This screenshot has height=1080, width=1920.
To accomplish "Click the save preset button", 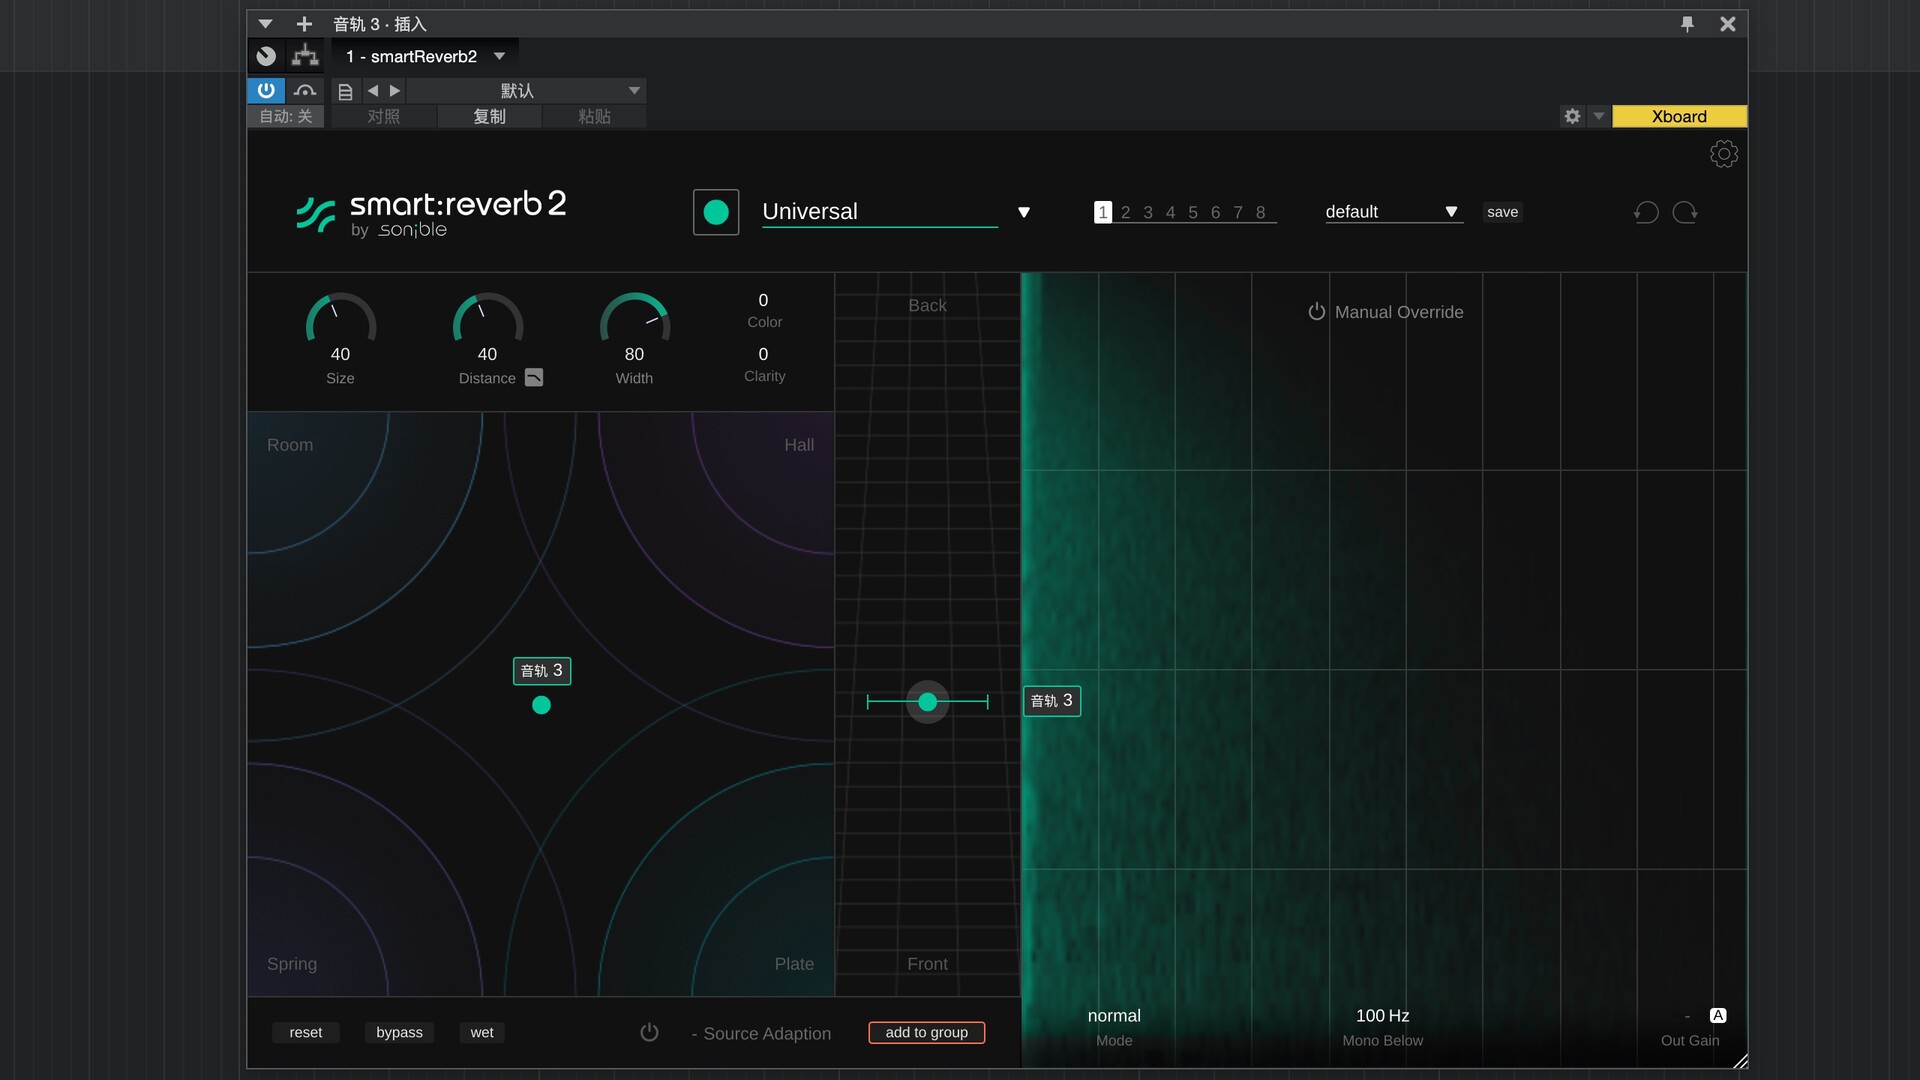I will 1502,212.
